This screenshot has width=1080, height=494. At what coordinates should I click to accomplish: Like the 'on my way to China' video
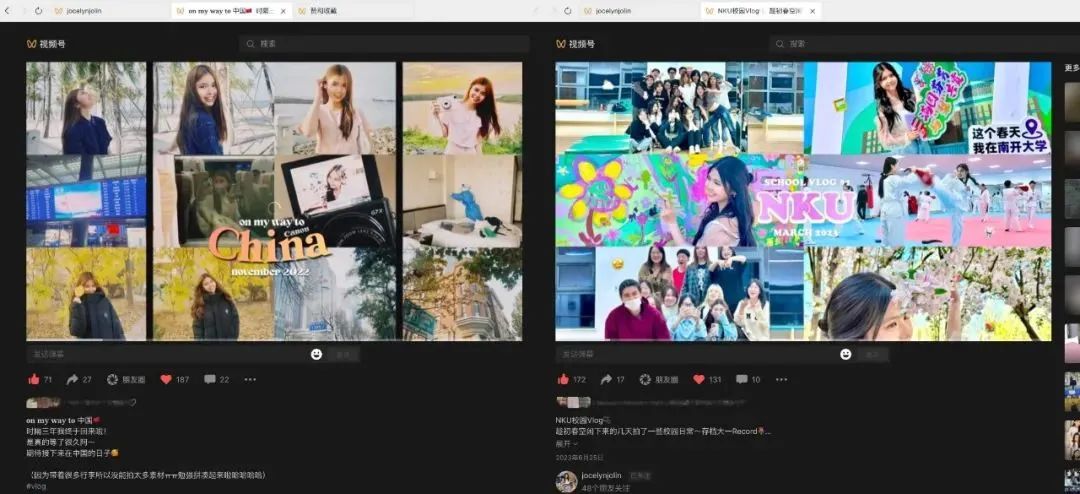pyautogui.click(x=34, y=379)
